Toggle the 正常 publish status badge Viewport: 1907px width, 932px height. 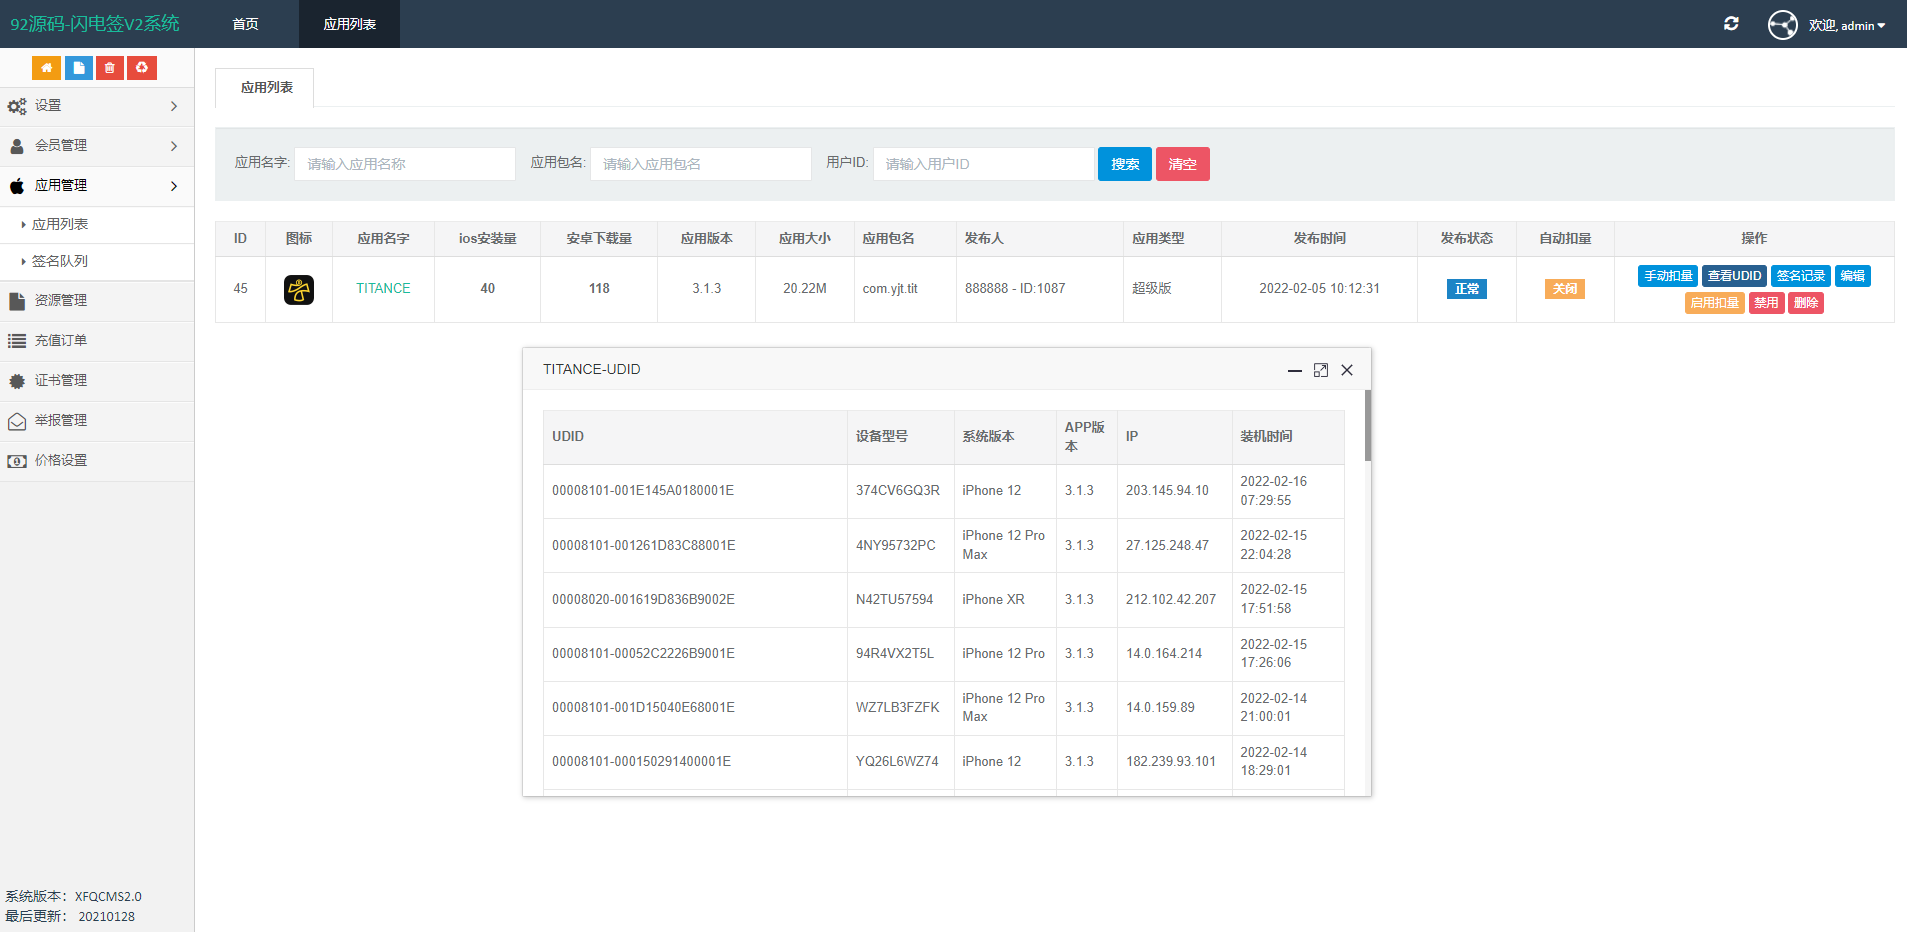tap(1466, 289)
